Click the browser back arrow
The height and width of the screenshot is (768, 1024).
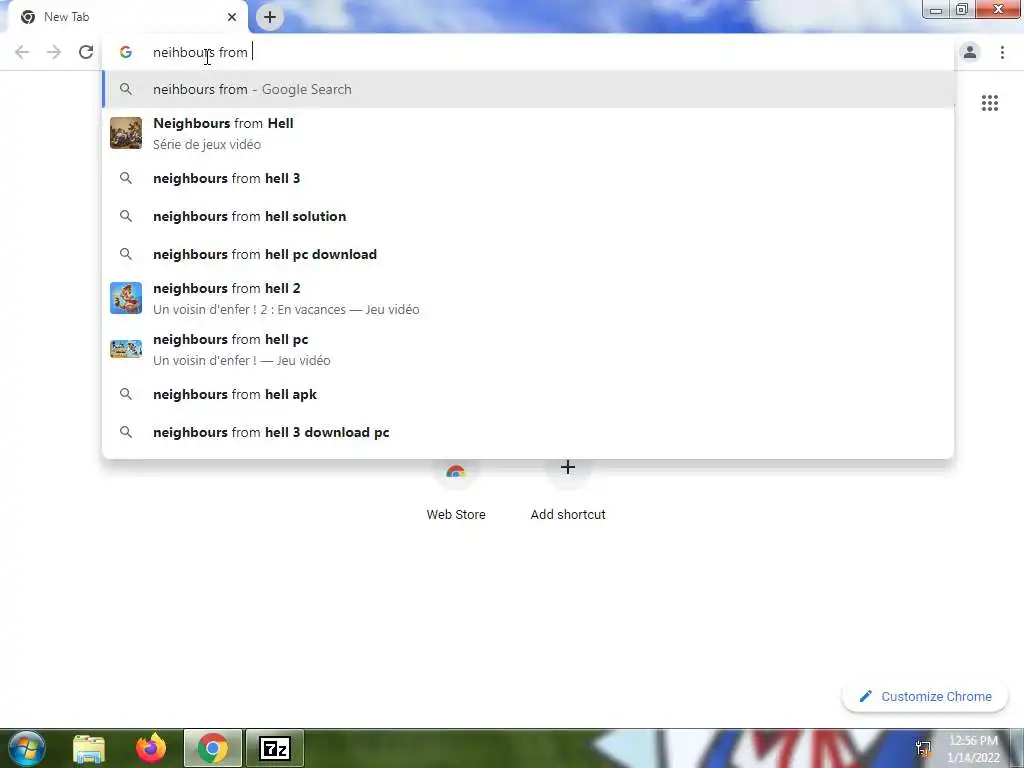pos(22,52)
